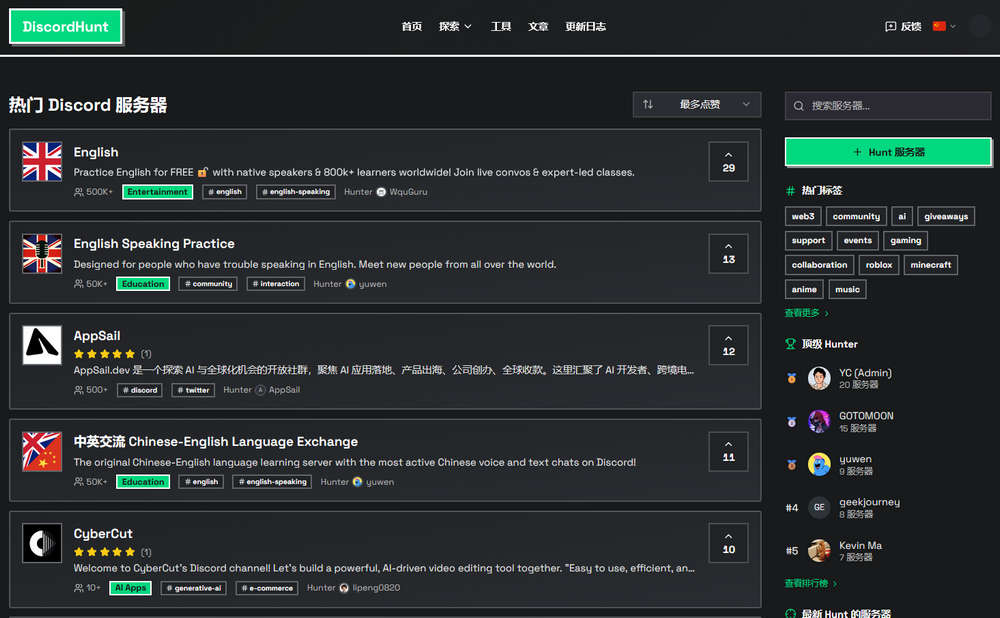The width and height of the screenshot is (1000, 618).
Task: Click lipeng0820 hunter avatar on CyberCut card
Action: (344, 588)
